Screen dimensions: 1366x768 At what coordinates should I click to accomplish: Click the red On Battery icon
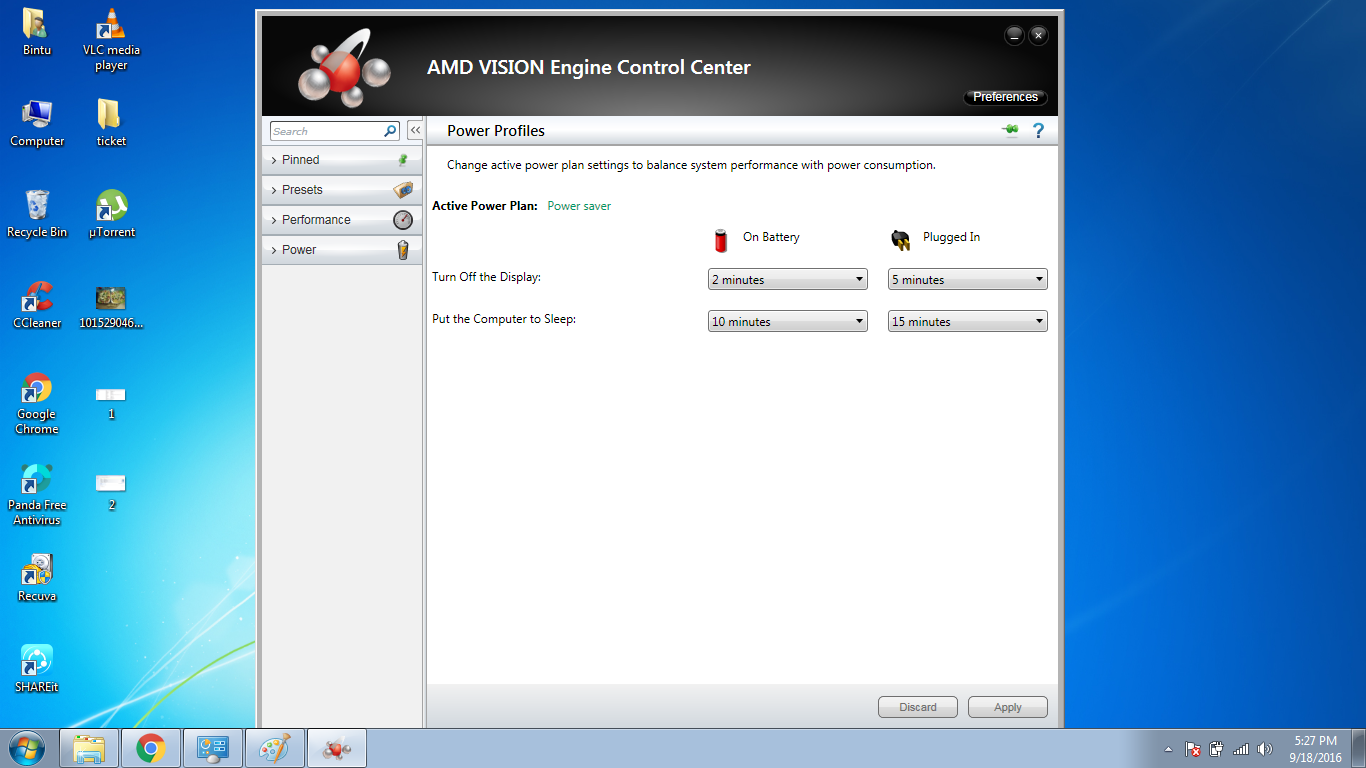pos(721,239)
